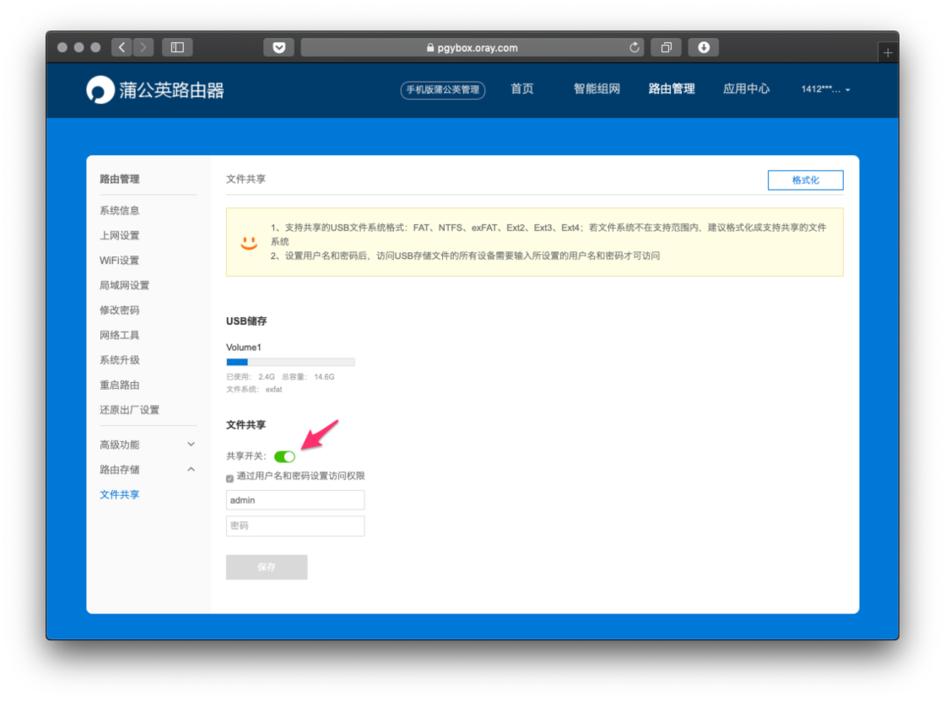Click the admin username field

(295, 500)
